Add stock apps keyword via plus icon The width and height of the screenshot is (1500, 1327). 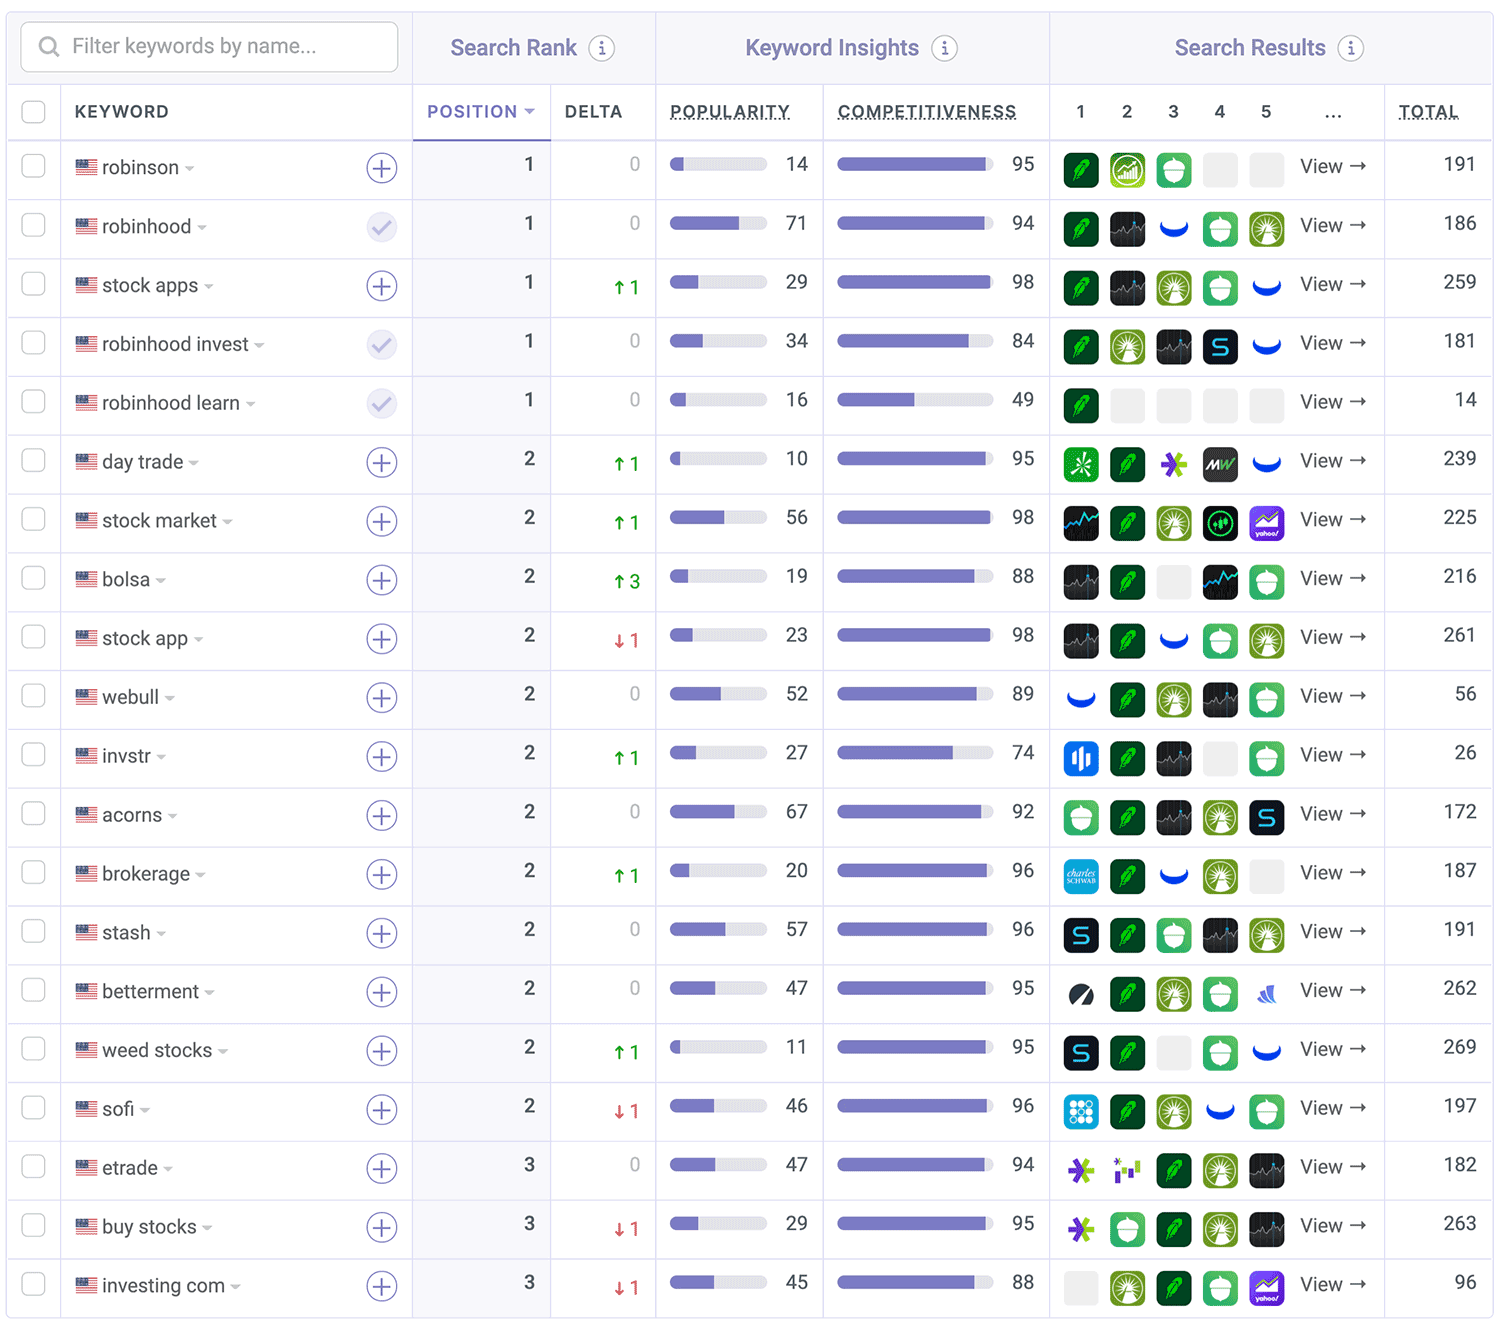381,286
